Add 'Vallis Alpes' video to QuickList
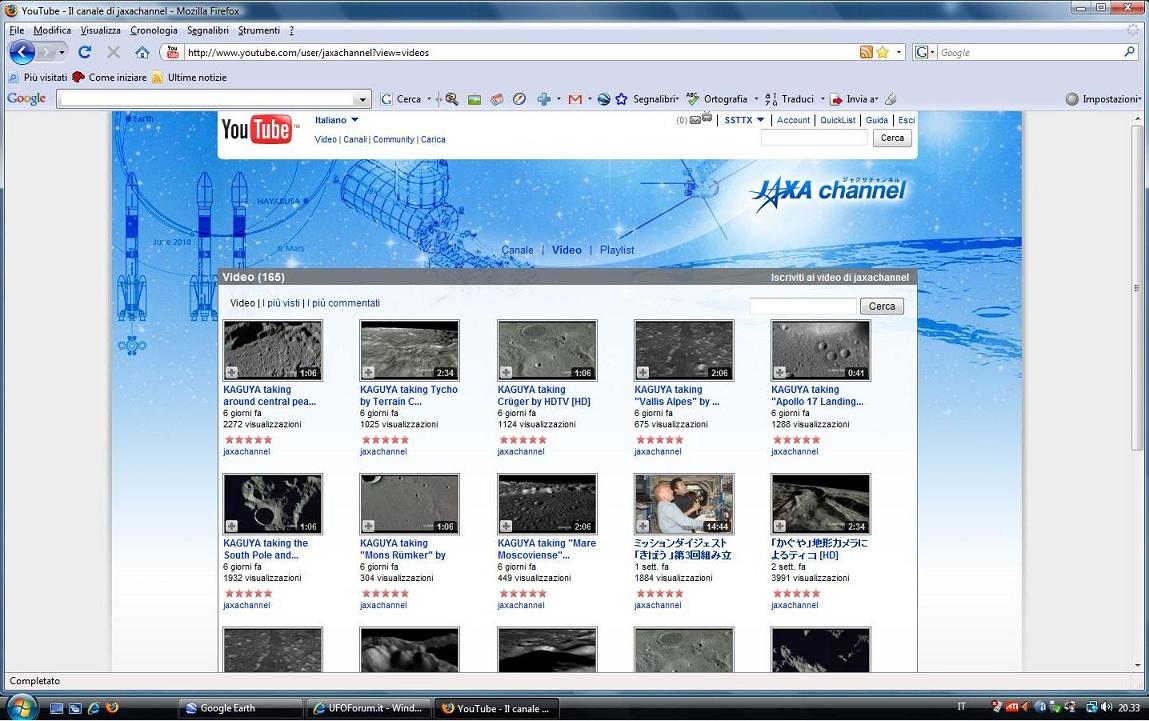 643,372
